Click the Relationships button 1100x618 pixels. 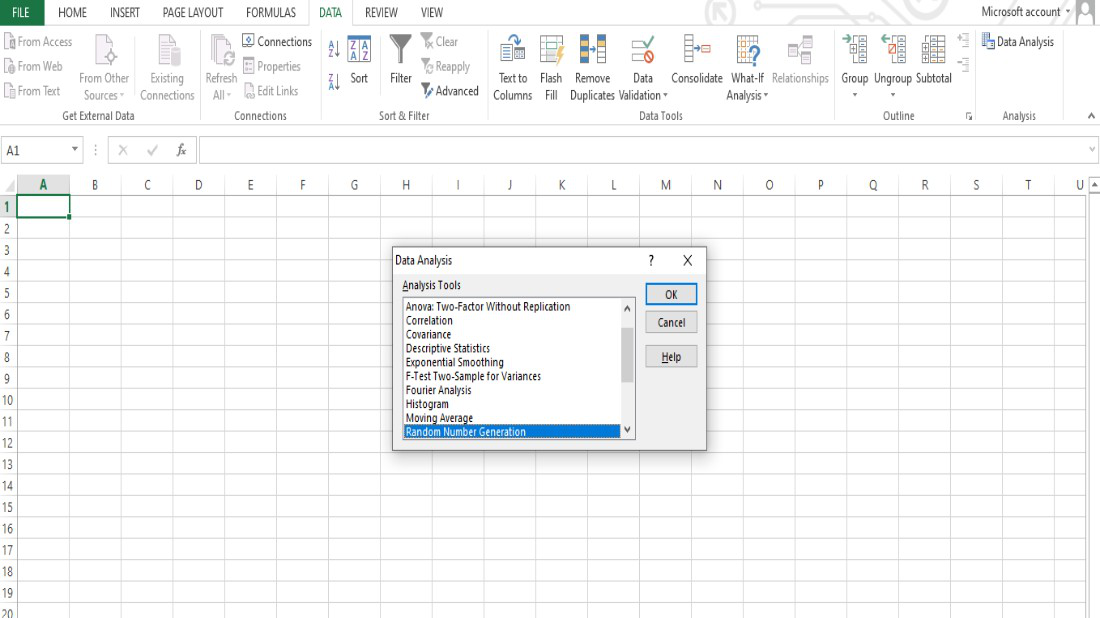800,60
